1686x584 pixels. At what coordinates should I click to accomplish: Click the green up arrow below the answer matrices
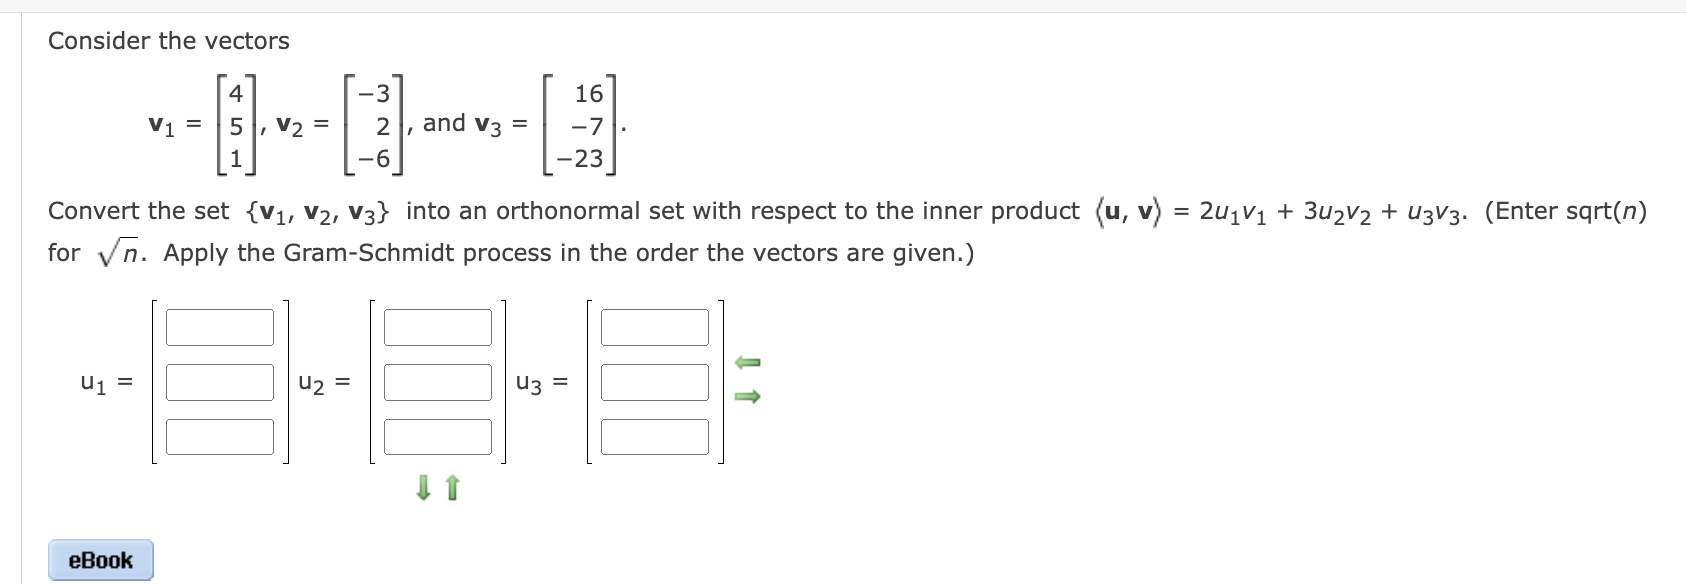450,488
